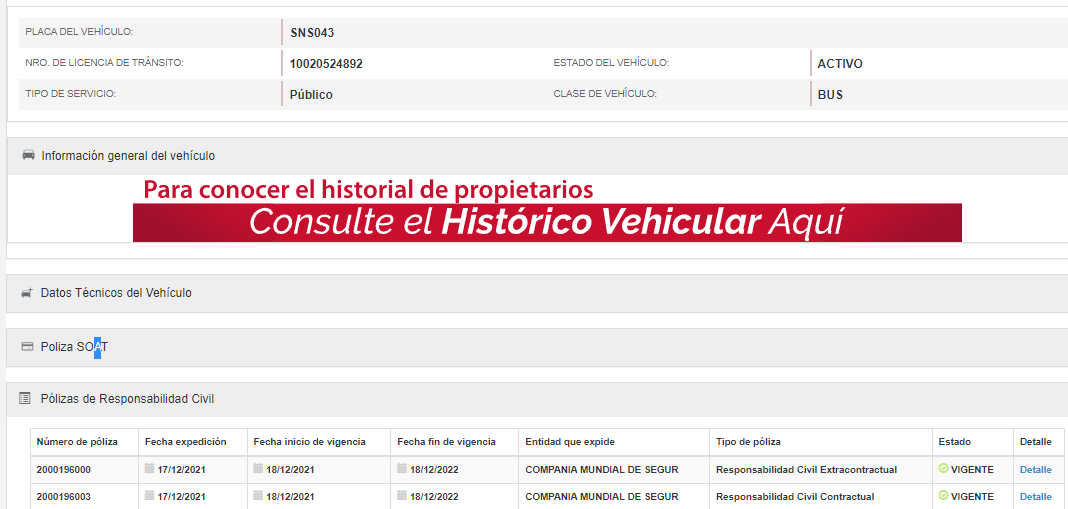
Task: Click green VIGENTE check icon for policy 2000196003
Action: (x=943, y=496)
